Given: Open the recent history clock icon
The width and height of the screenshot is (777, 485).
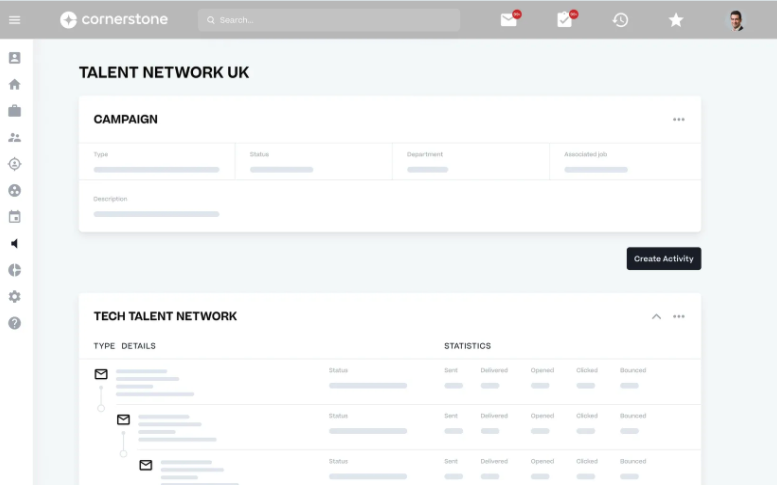Looking at the screenshot, I should (620, 20).
